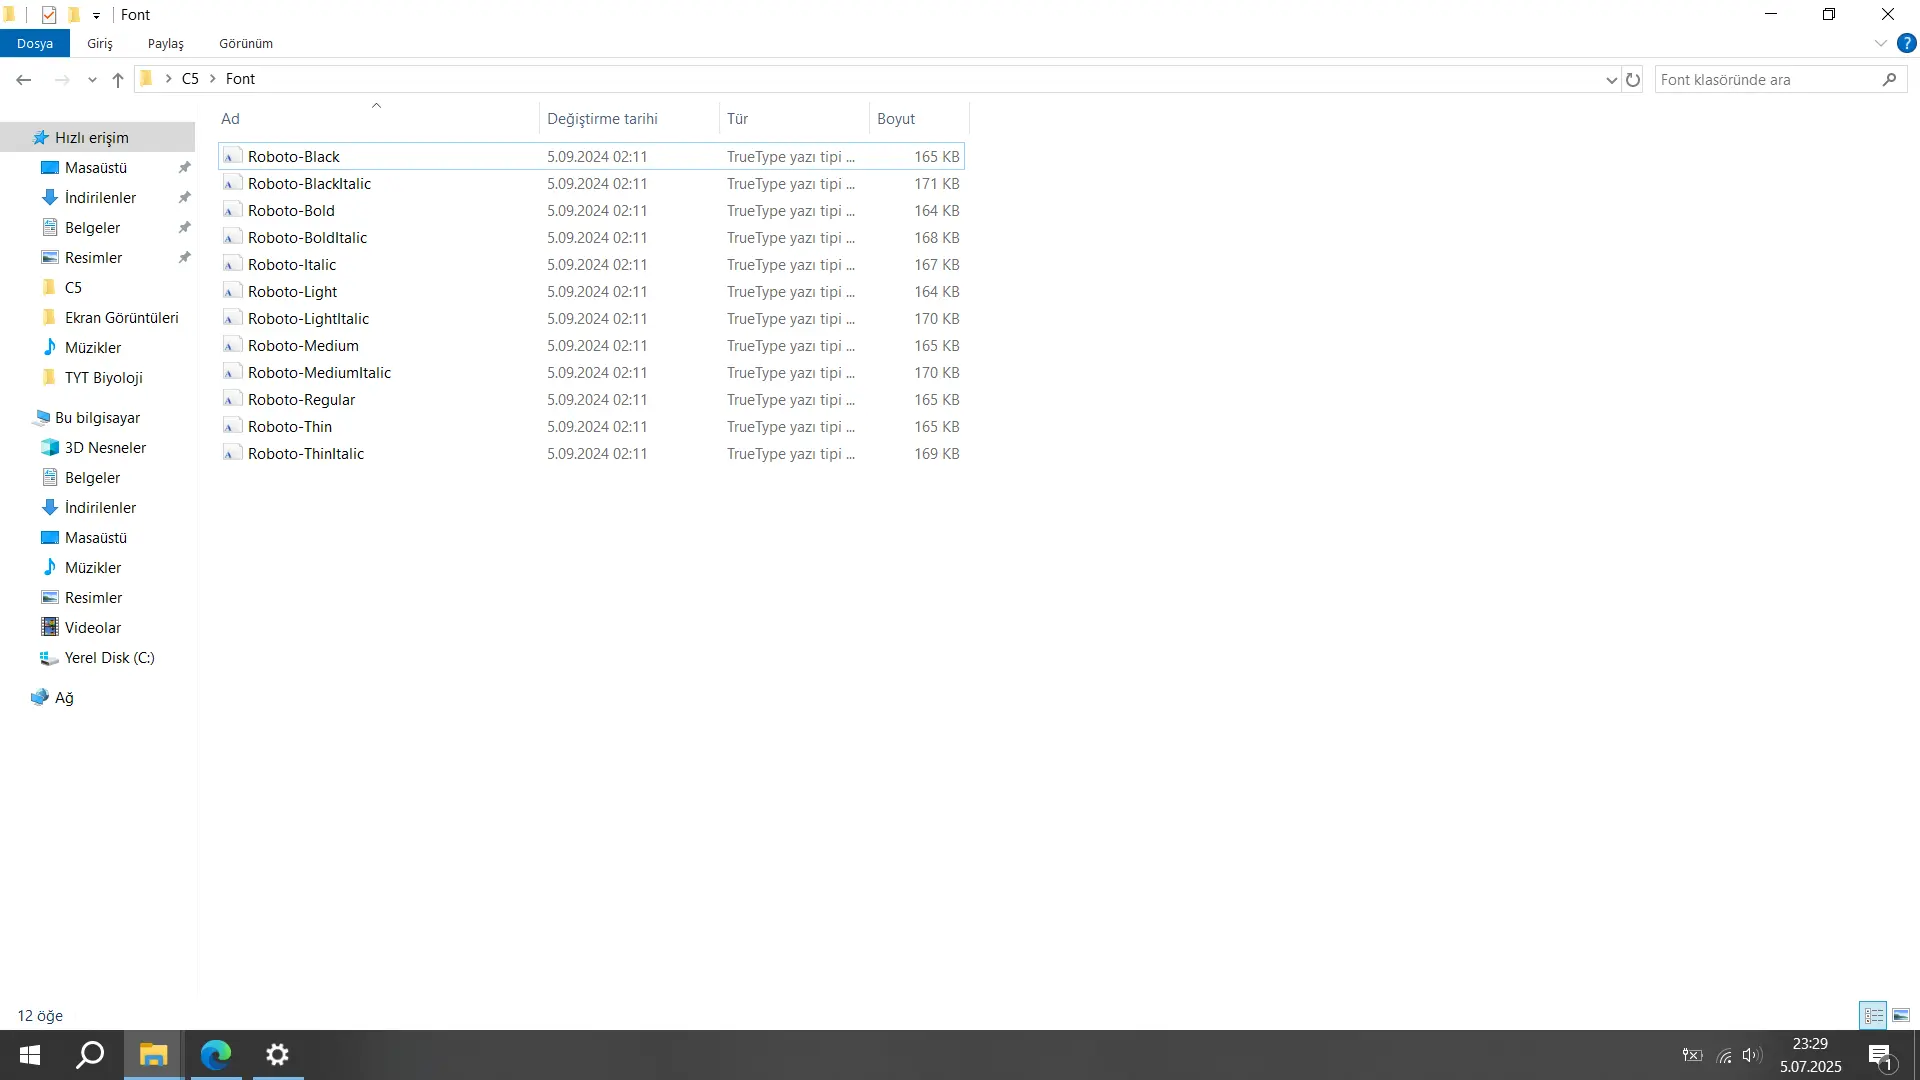The width and height of the screenshot is (1920, 1080).
Task: Click the search magnifier icon in search box
Action: point(1889,80)
